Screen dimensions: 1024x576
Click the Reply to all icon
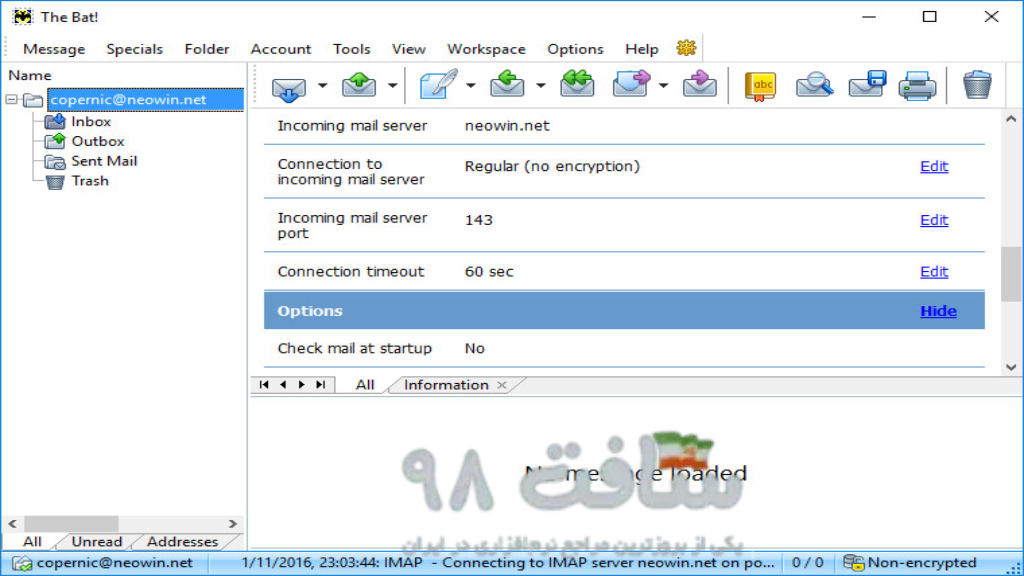pyautogui.click(x=577, y=85)
